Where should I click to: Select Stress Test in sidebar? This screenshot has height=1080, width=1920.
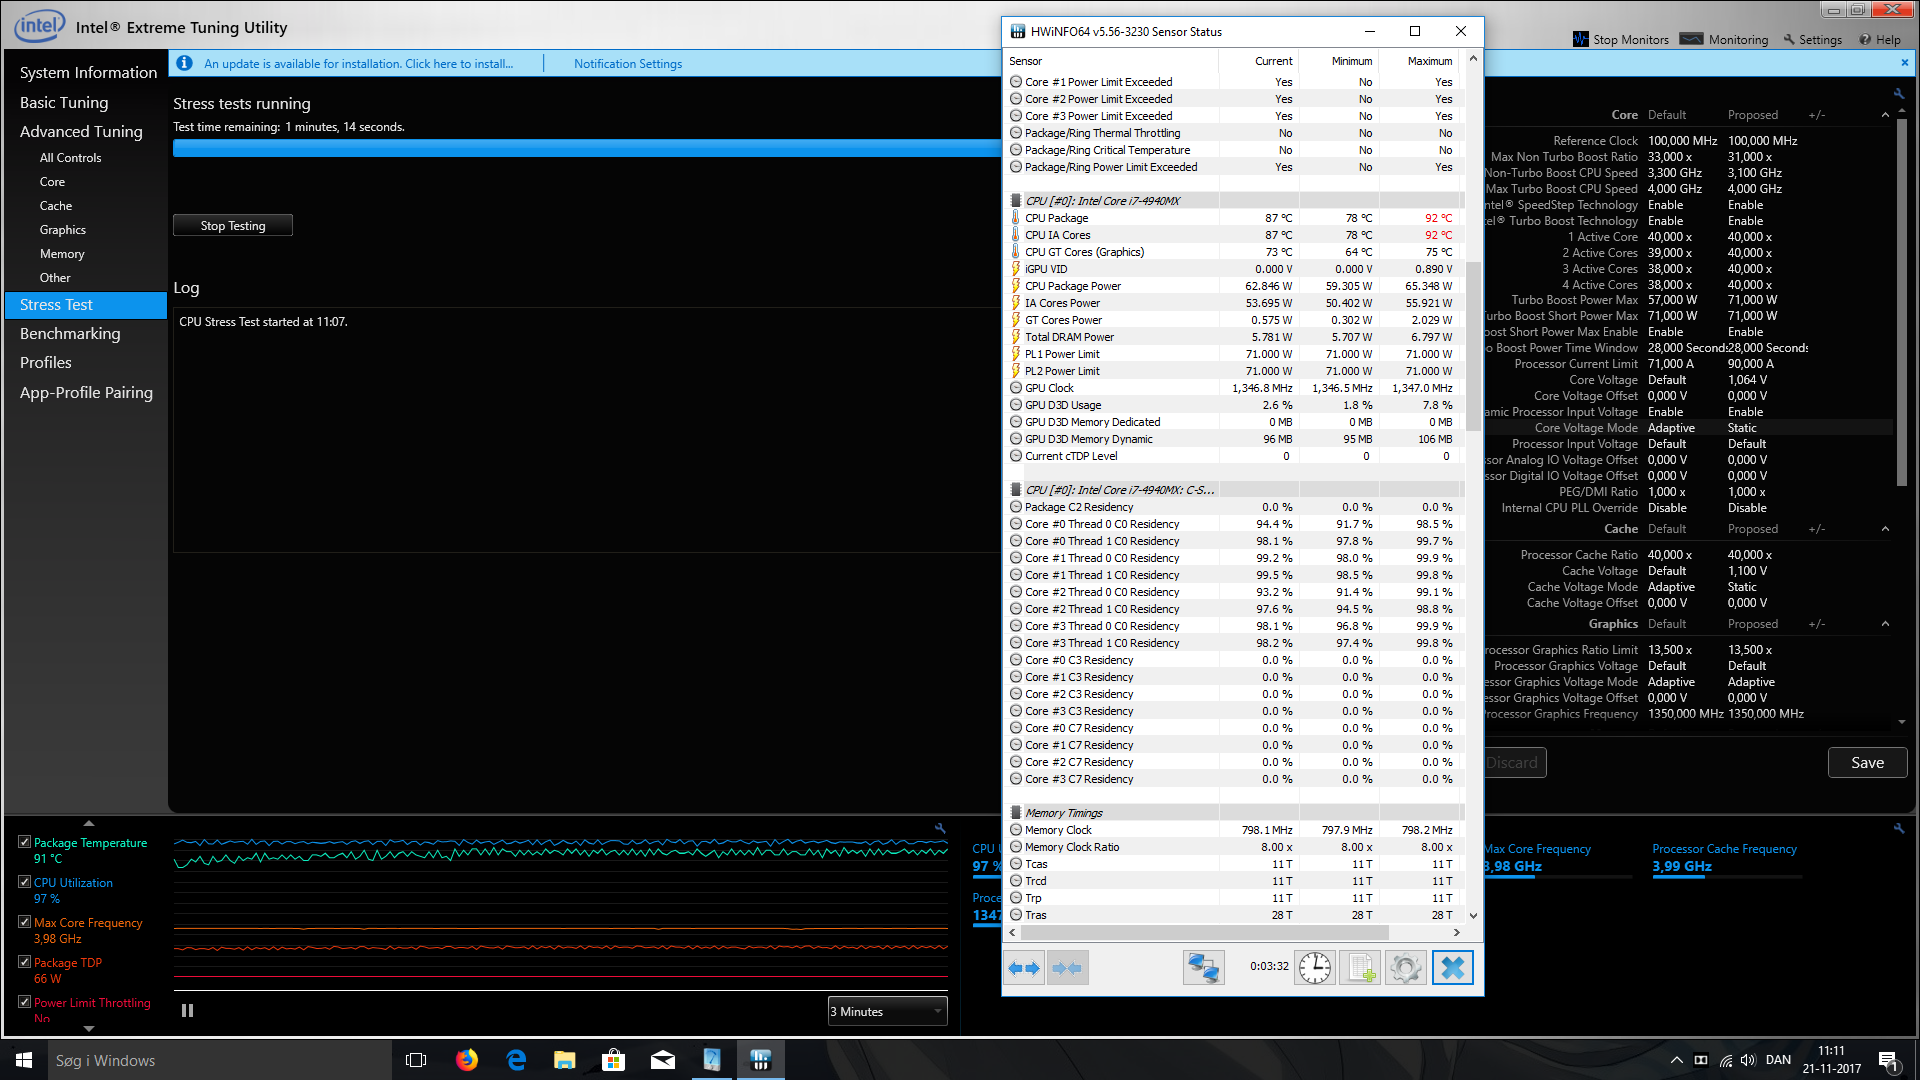pos(86,305)
